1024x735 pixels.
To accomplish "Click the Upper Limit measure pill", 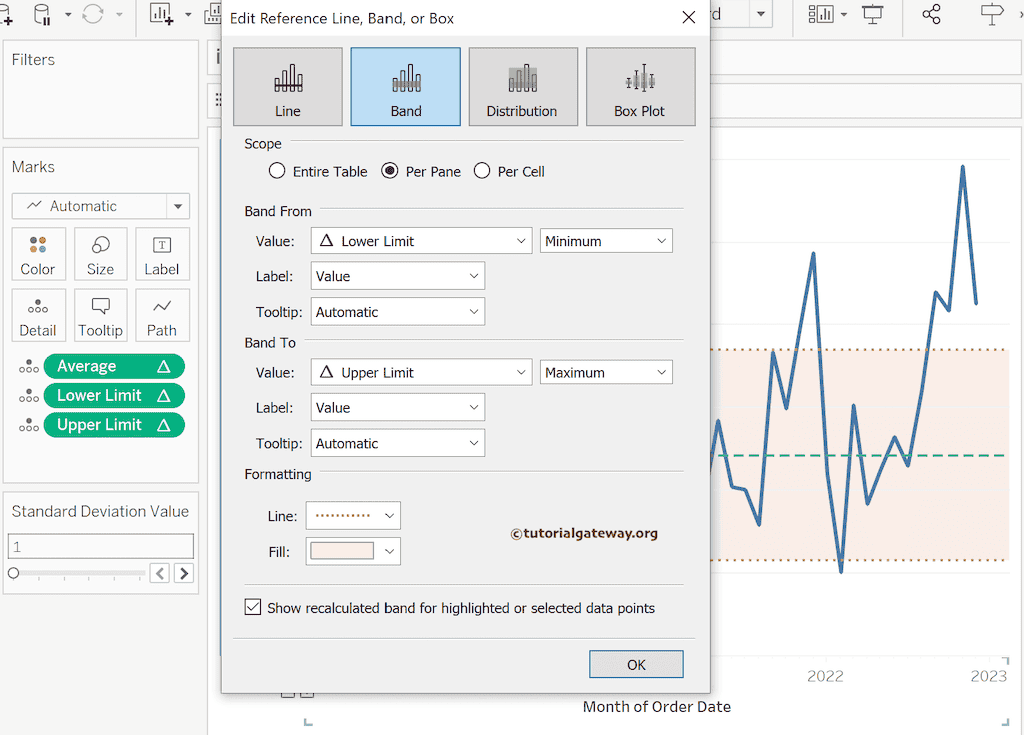I will (x=114, y=425).
